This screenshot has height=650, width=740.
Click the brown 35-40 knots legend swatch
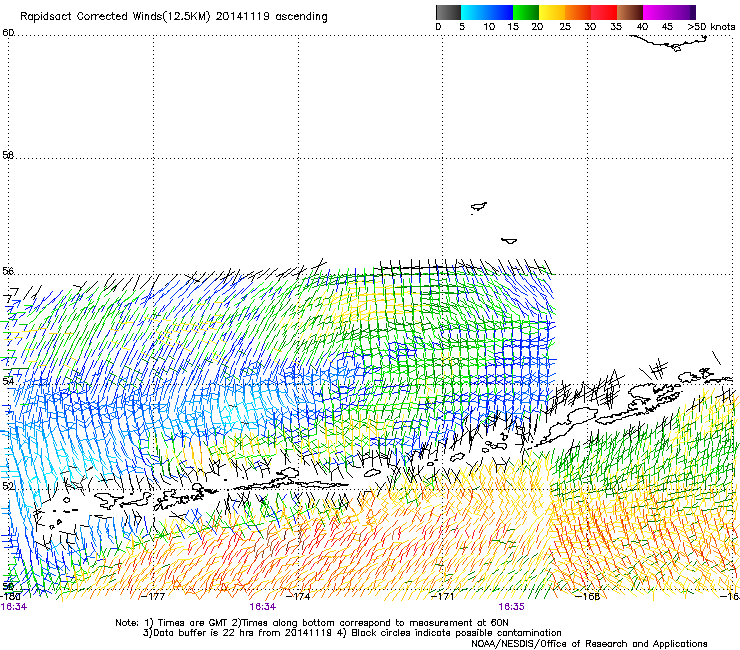(630, 12)
